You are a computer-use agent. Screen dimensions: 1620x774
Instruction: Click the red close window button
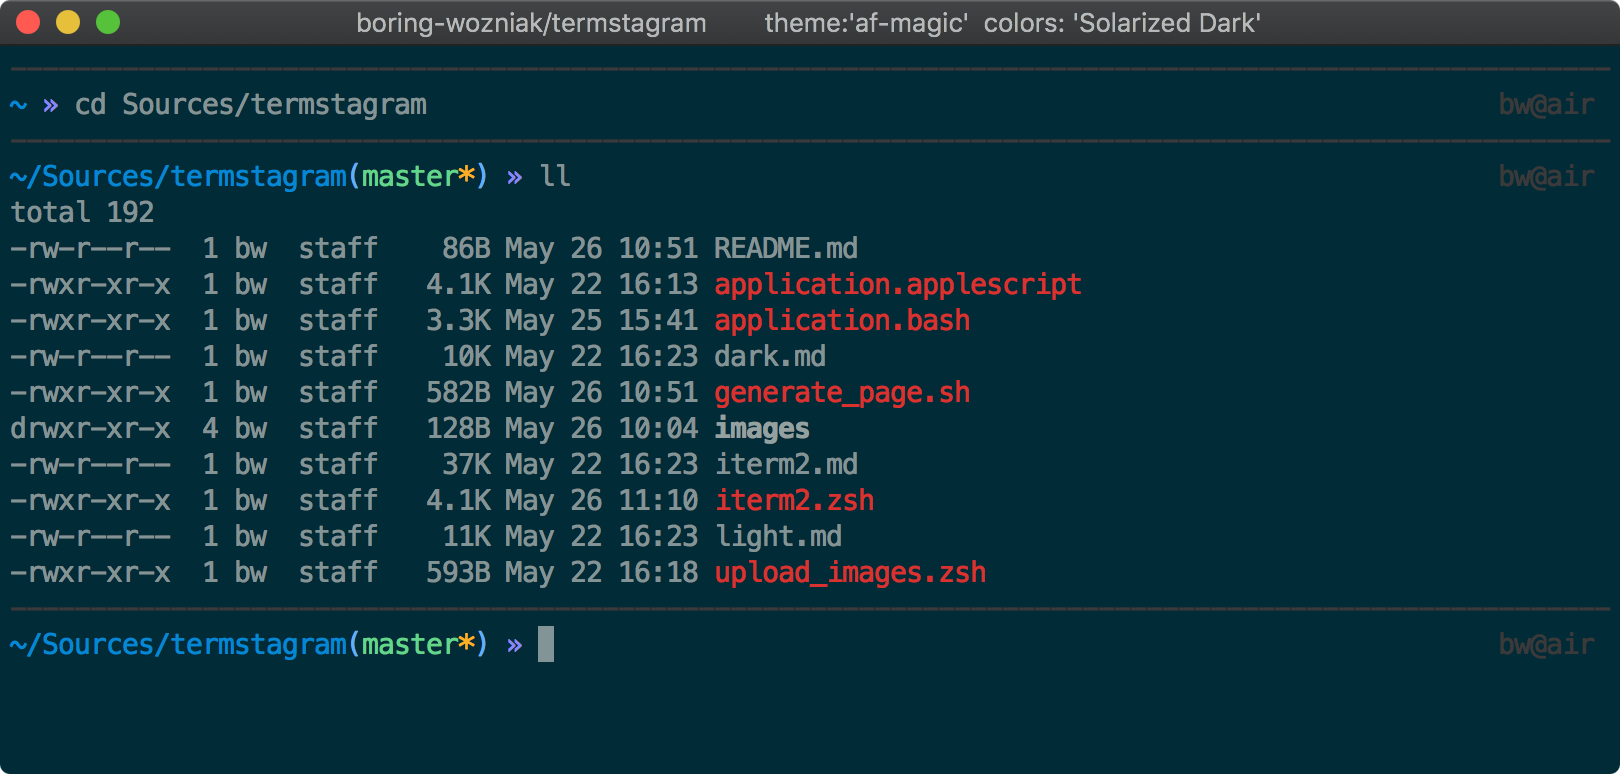(28, 22)
